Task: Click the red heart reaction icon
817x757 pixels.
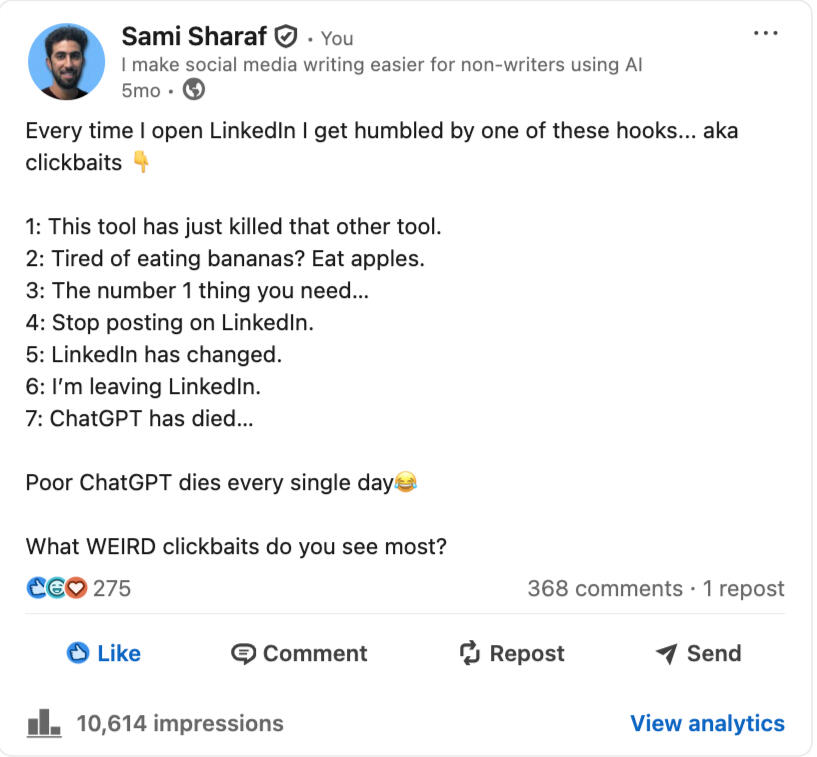Action: point(77,588)
